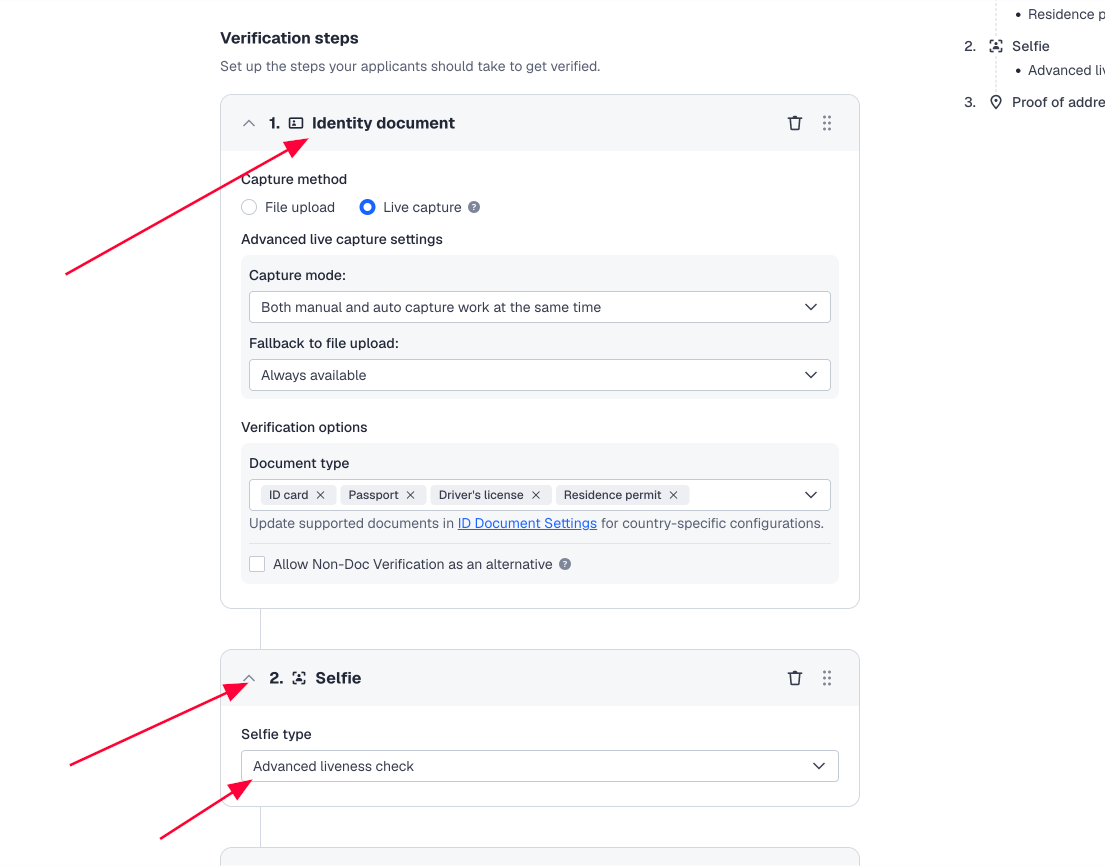The height and width of the screenshot is (866, 1105).
Task: Show help for Non-Doc Verification option
Action: (565, 564)
